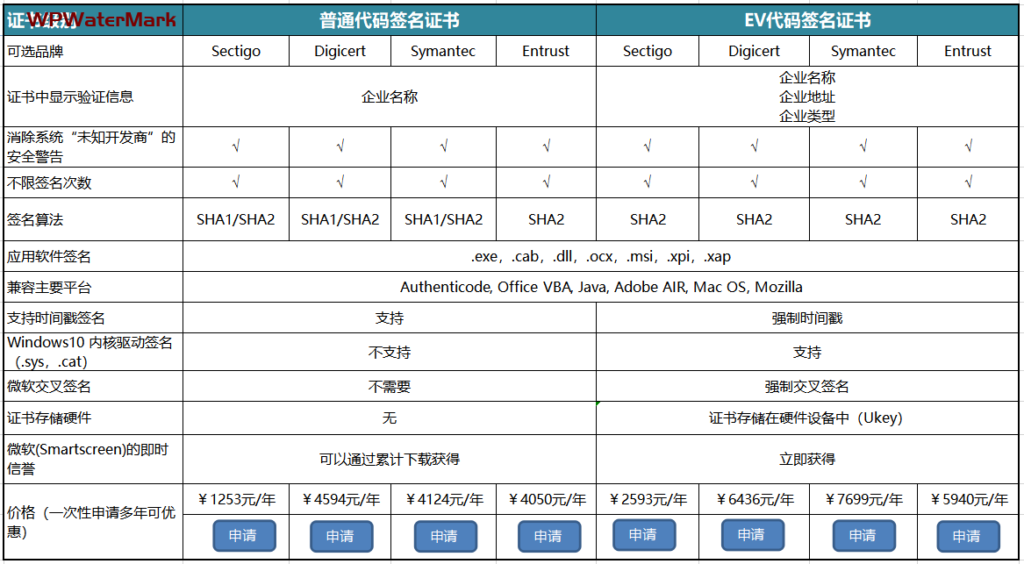This screenshot has height=564, width=1024.
Task: Click the 不支持 cell
Action: (x=389, y=352)
